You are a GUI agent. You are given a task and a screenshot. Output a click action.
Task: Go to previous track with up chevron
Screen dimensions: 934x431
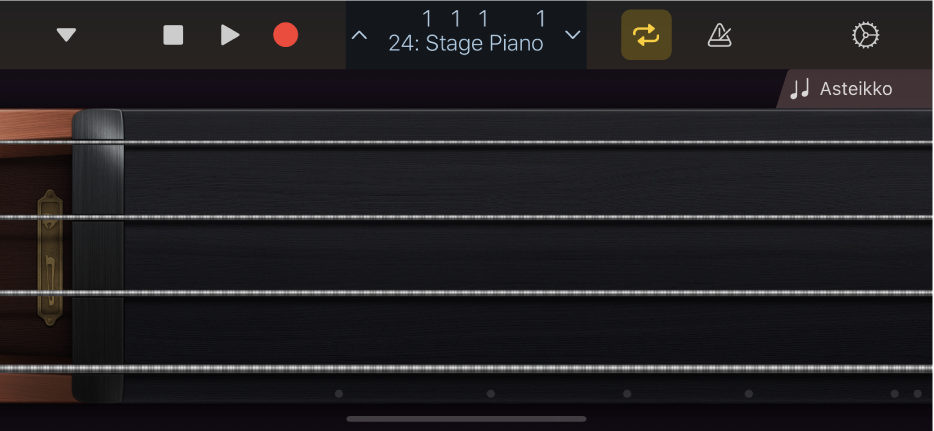360,35
